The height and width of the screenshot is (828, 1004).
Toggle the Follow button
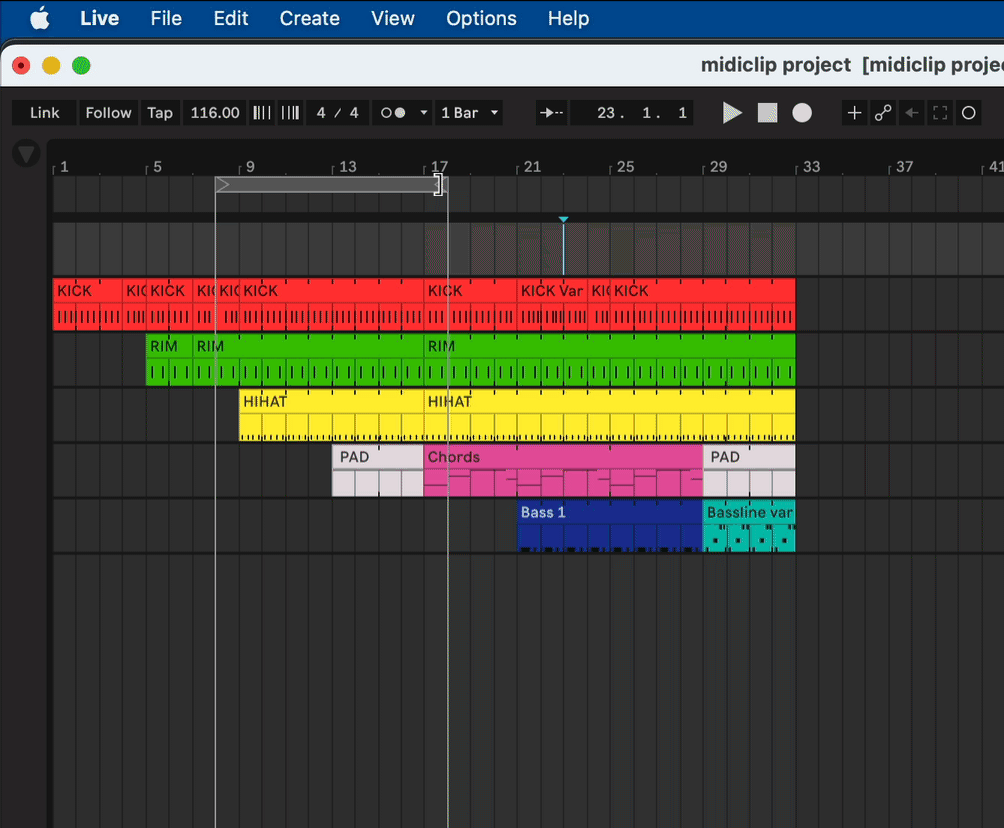108,113
